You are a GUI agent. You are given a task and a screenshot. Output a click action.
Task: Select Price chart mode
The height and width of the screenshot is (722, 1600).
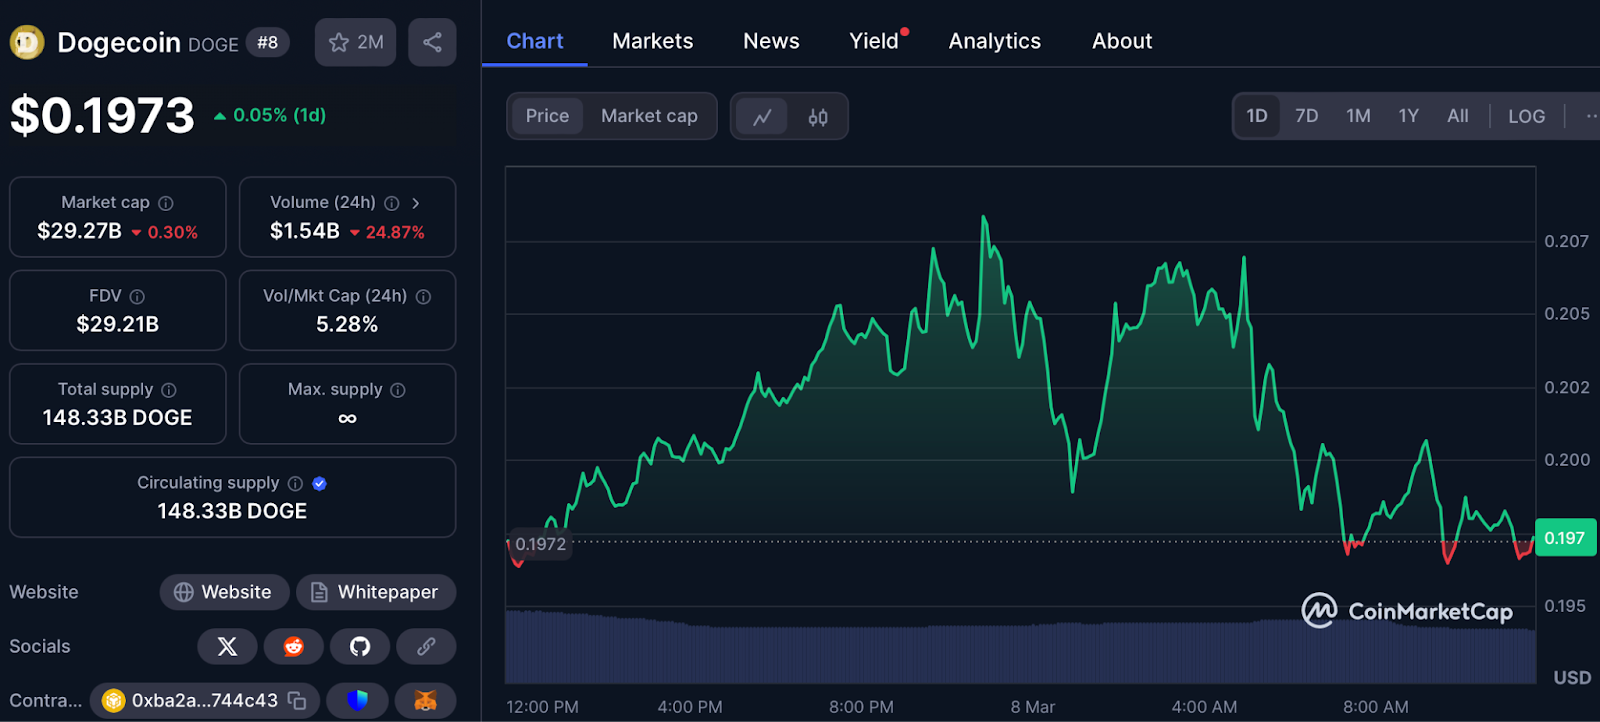(547, 116)
